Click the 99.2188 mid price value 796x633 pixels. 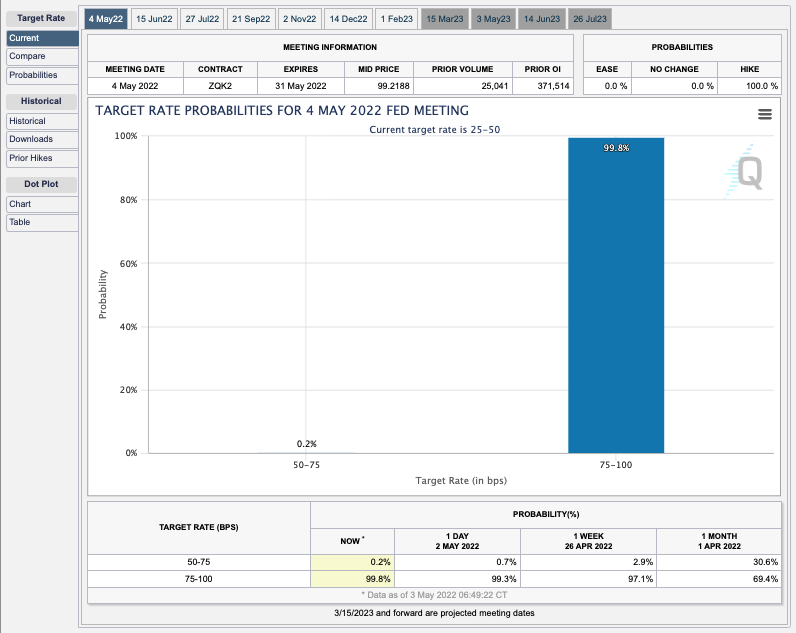click(x=393, y=86)
